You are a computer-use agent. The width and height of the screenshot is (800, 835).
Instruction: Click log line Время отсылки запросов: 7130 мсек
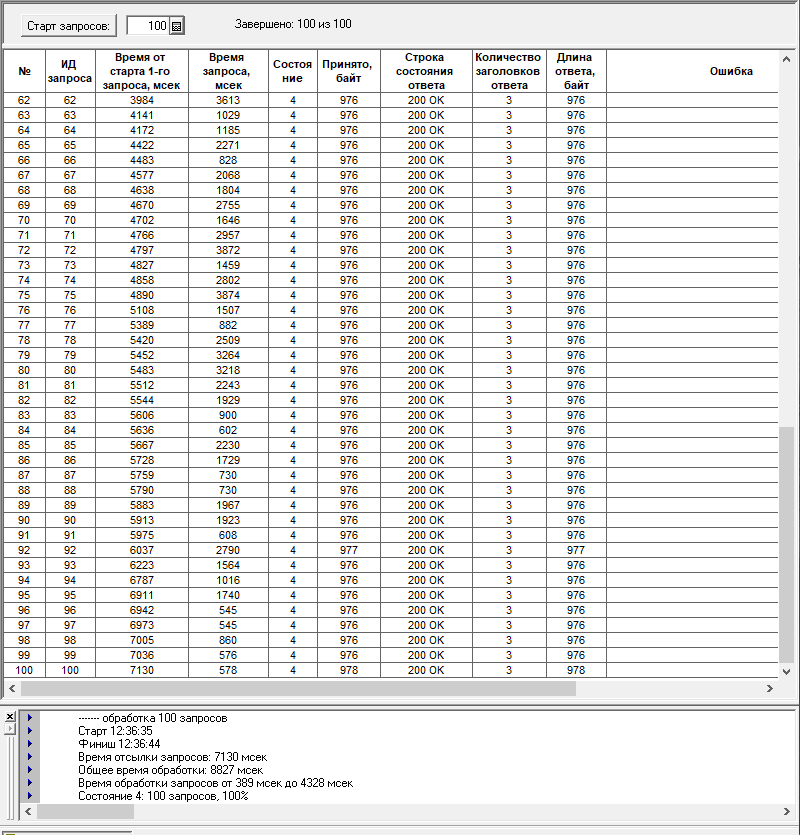pyautogui.click(x=173, y=757)
